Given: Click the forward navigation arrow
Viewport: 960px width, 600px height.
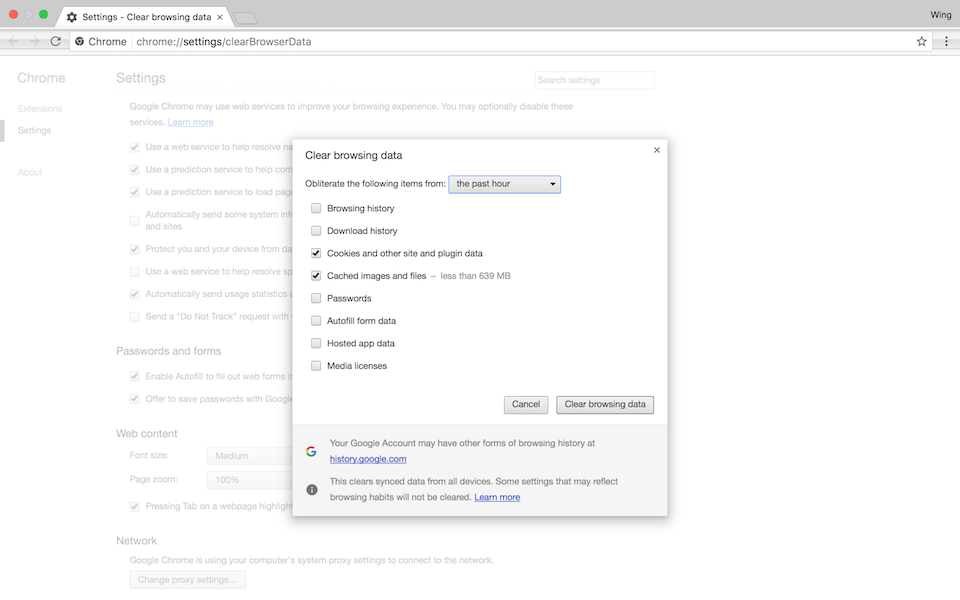Looking at the screenshot, I should click(35, 42).
